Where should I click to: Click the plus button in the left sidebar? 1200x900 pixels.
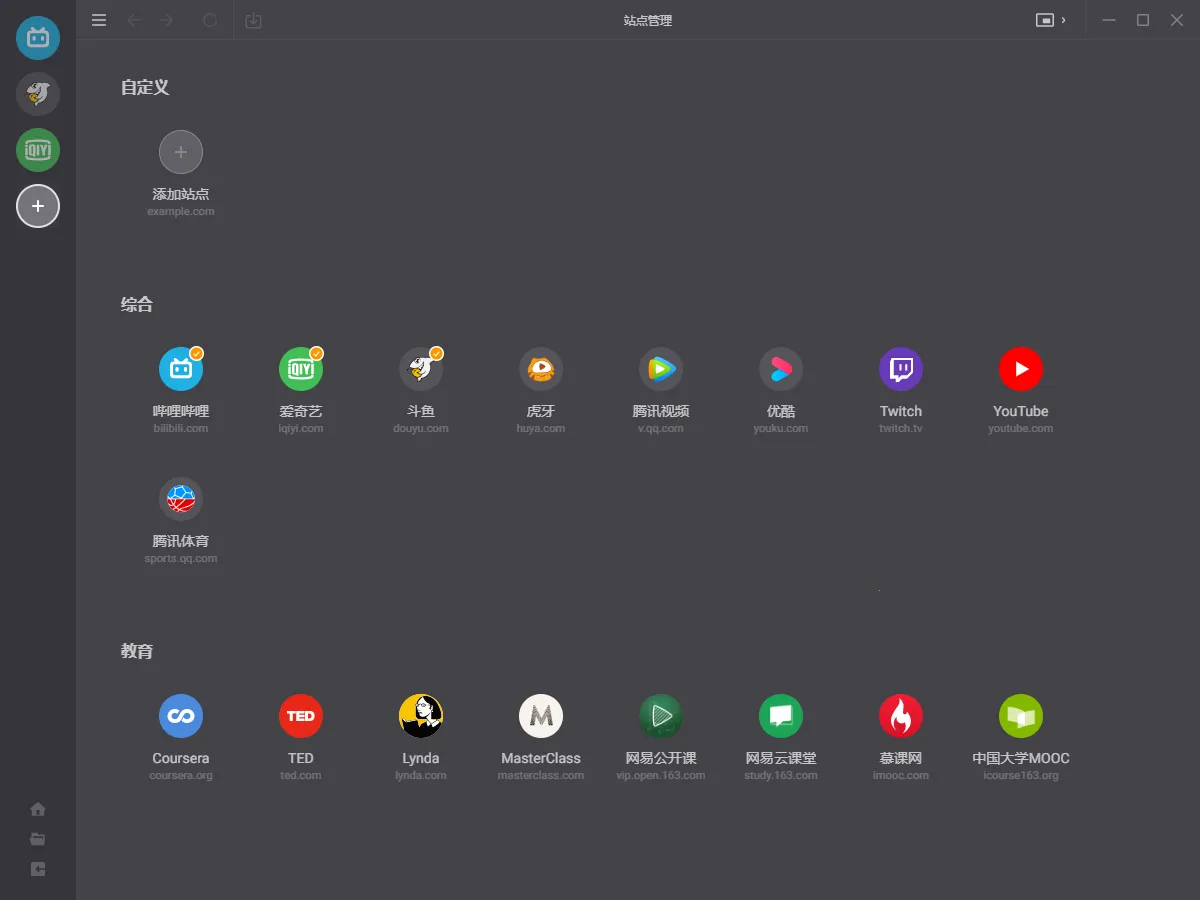click(37, 206)
